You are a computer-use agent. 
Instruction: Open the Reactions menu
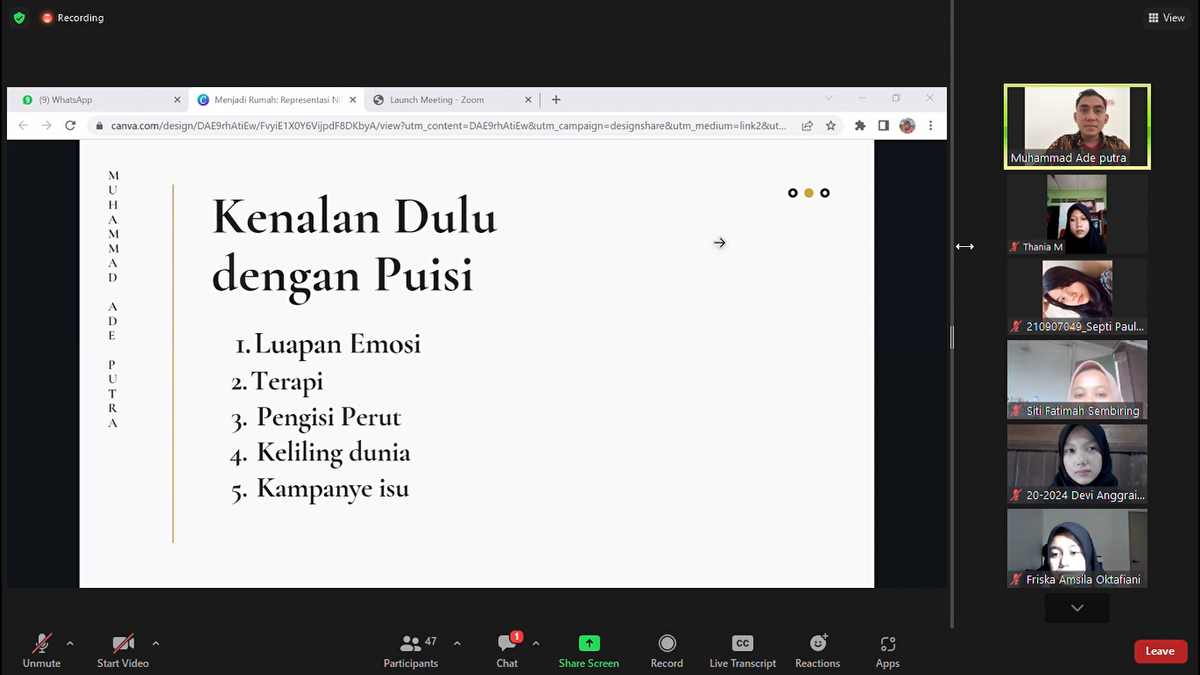(x=818, y=644)
